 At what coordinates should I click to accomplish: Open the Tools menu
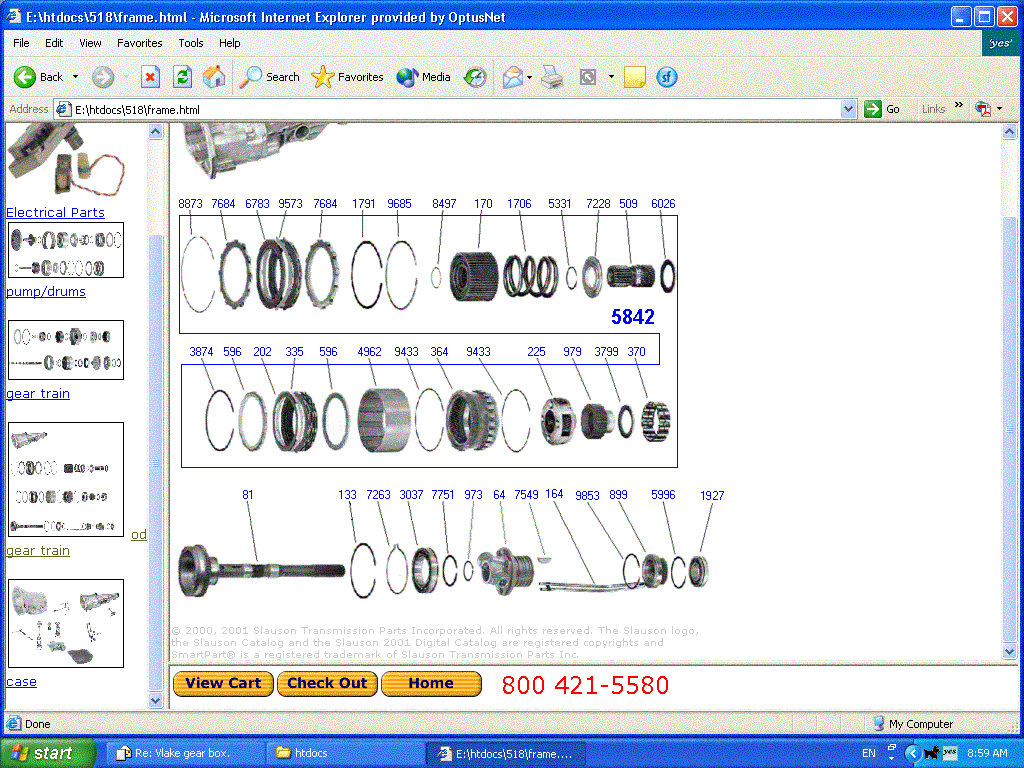[191, 43]
